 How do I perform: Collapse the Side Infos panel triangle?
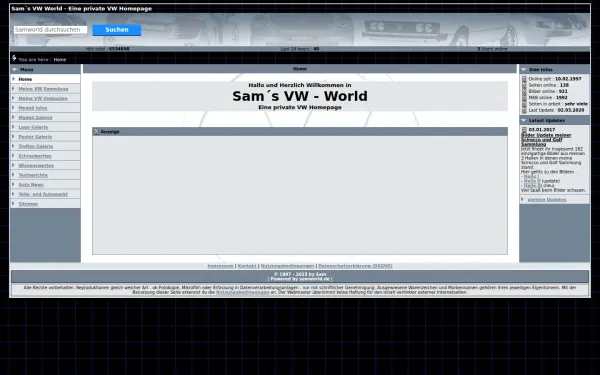(x=523, y=70)
